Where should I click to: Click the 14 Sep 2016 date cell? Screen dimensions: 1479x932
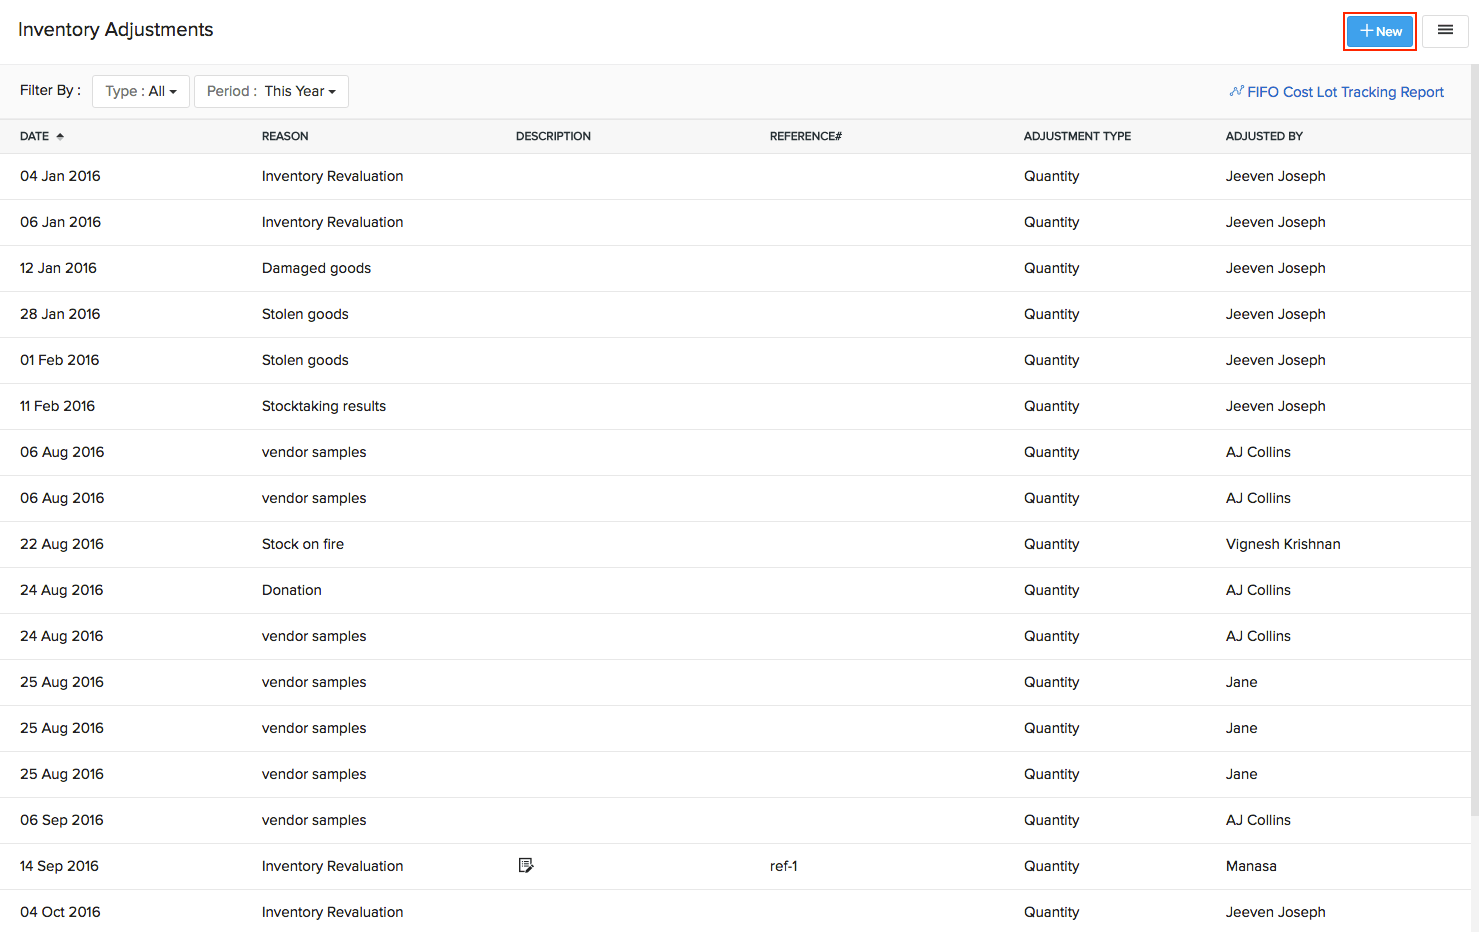coord(59,866)
